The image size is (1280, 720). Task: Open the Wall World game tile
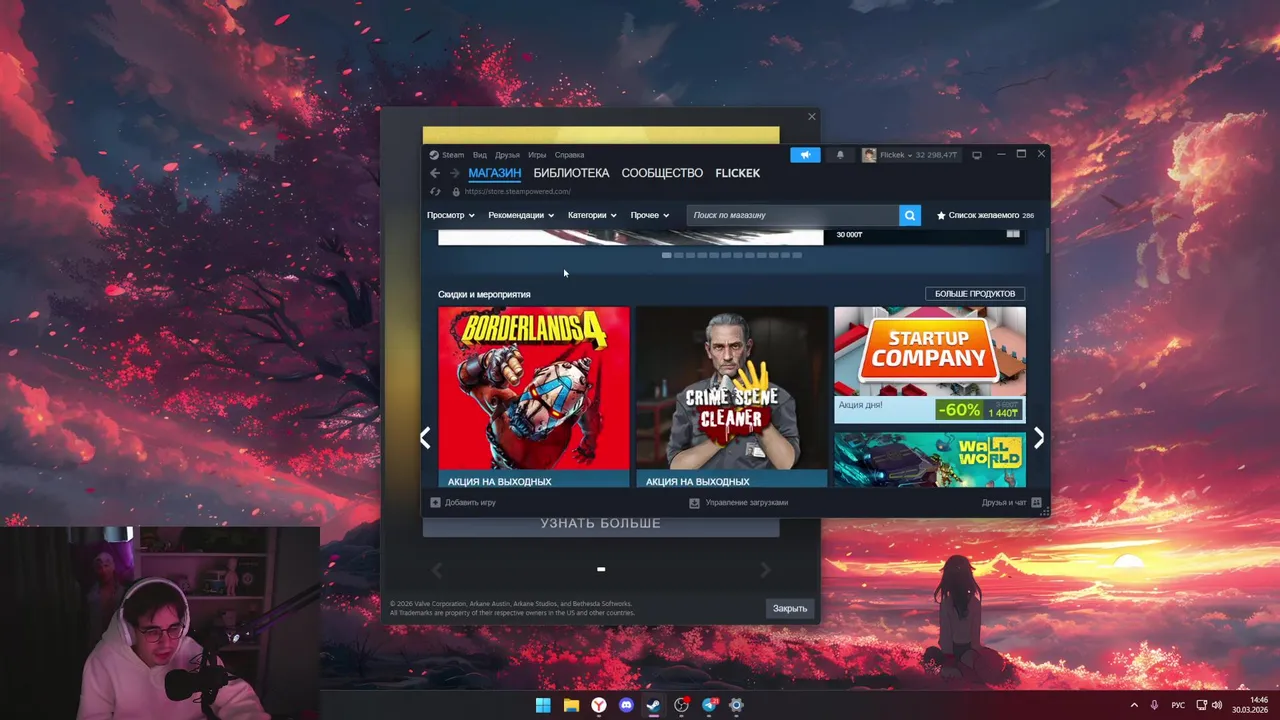click(x=930, y=460)
